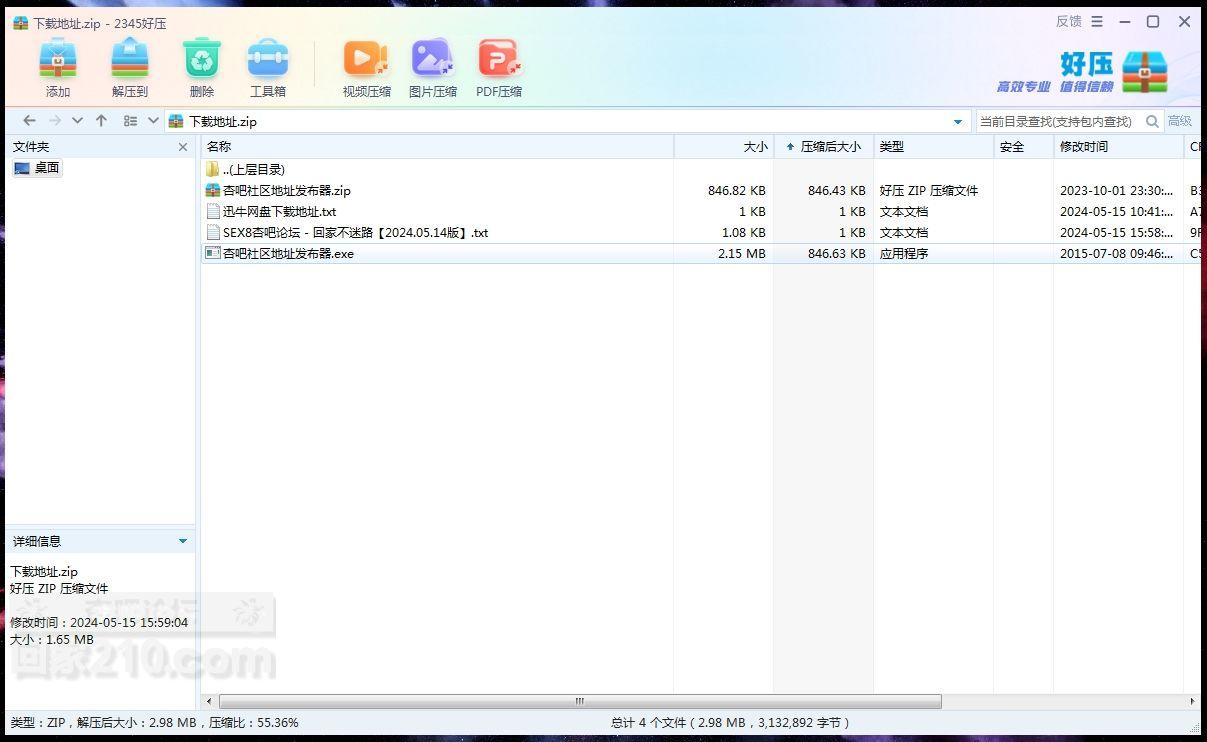Viewport: 1207px width, 742px height.
Task: Collapse the 详细信息 panel
Action: [183, 541]
